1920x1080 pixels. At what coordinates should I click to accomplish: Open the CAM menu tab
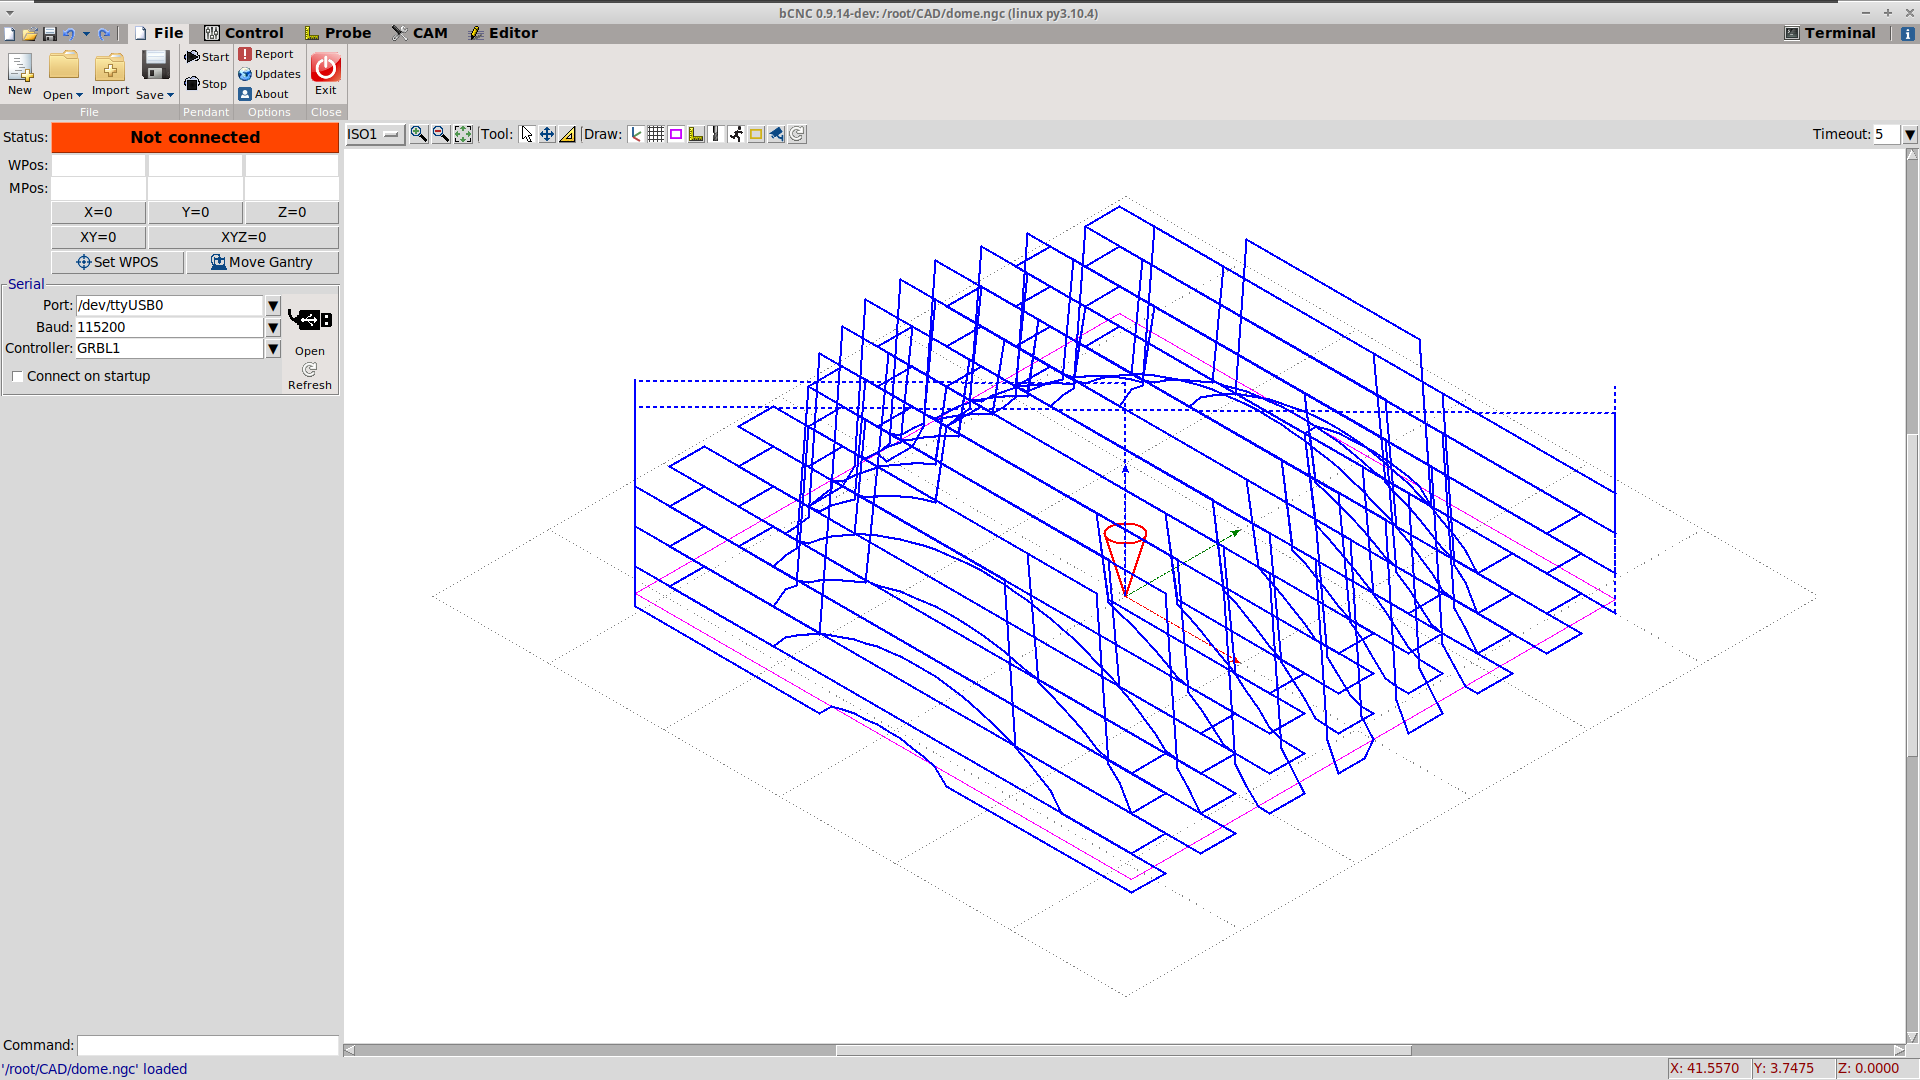(430, 32)
